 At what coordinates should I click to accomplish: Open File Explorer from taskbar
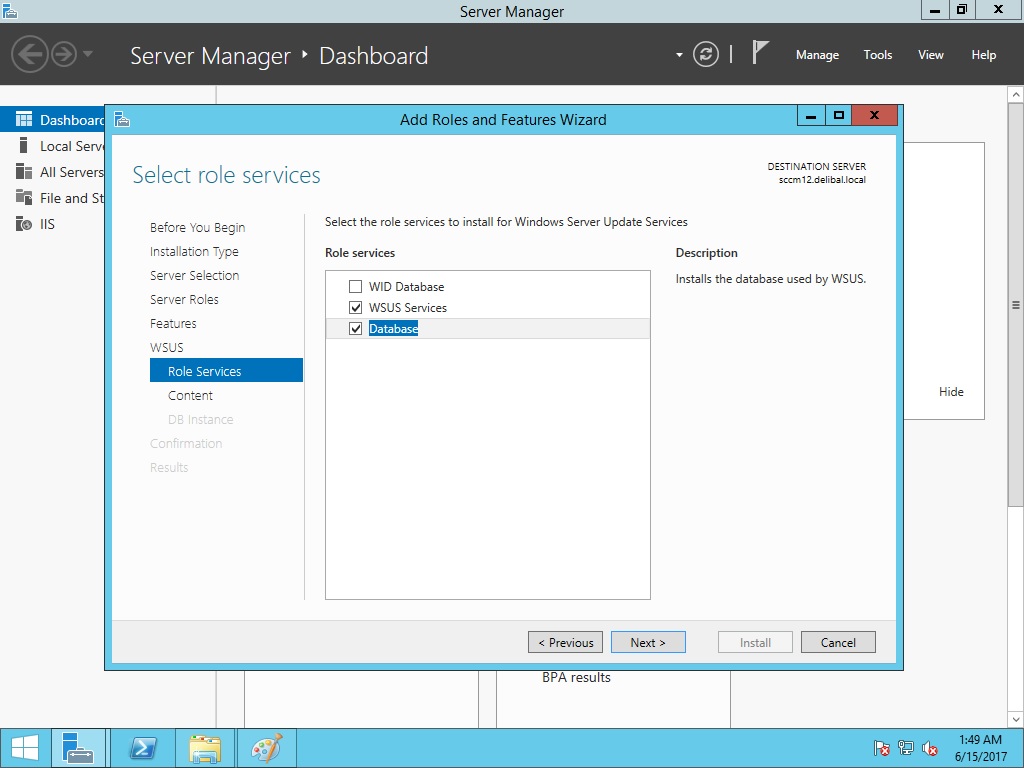click(x=205, y=748)
